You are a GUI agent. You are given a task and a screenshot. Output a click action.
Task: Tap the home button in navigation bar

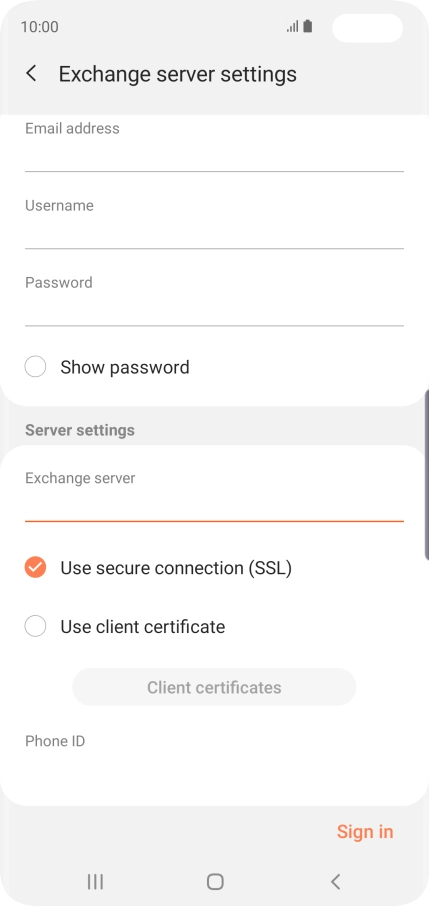coord(215,881)
